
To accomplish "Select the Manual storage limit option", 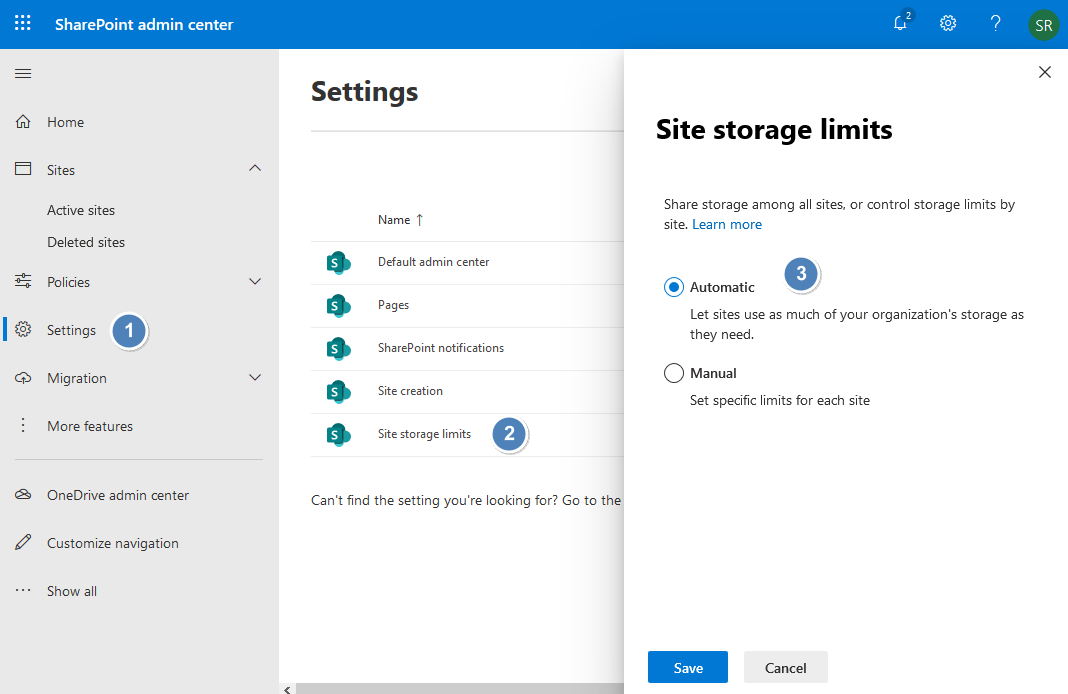I will 674,372.
